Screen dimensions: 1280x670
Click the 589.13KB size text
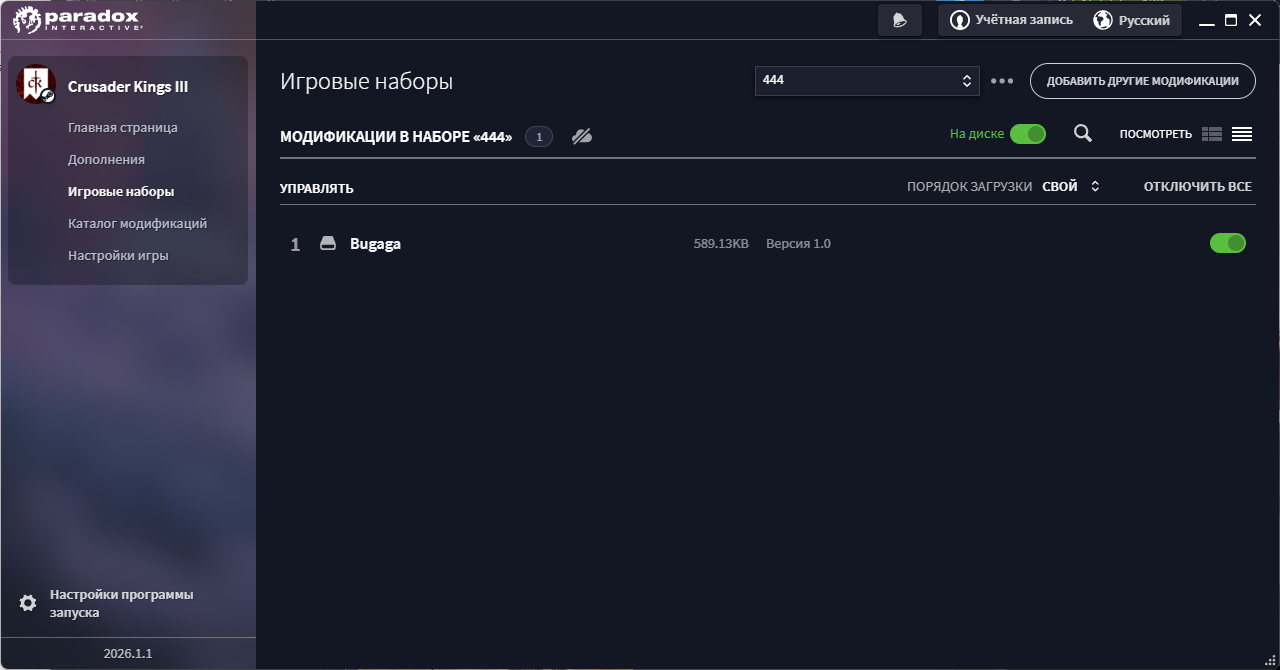[721, 244]
